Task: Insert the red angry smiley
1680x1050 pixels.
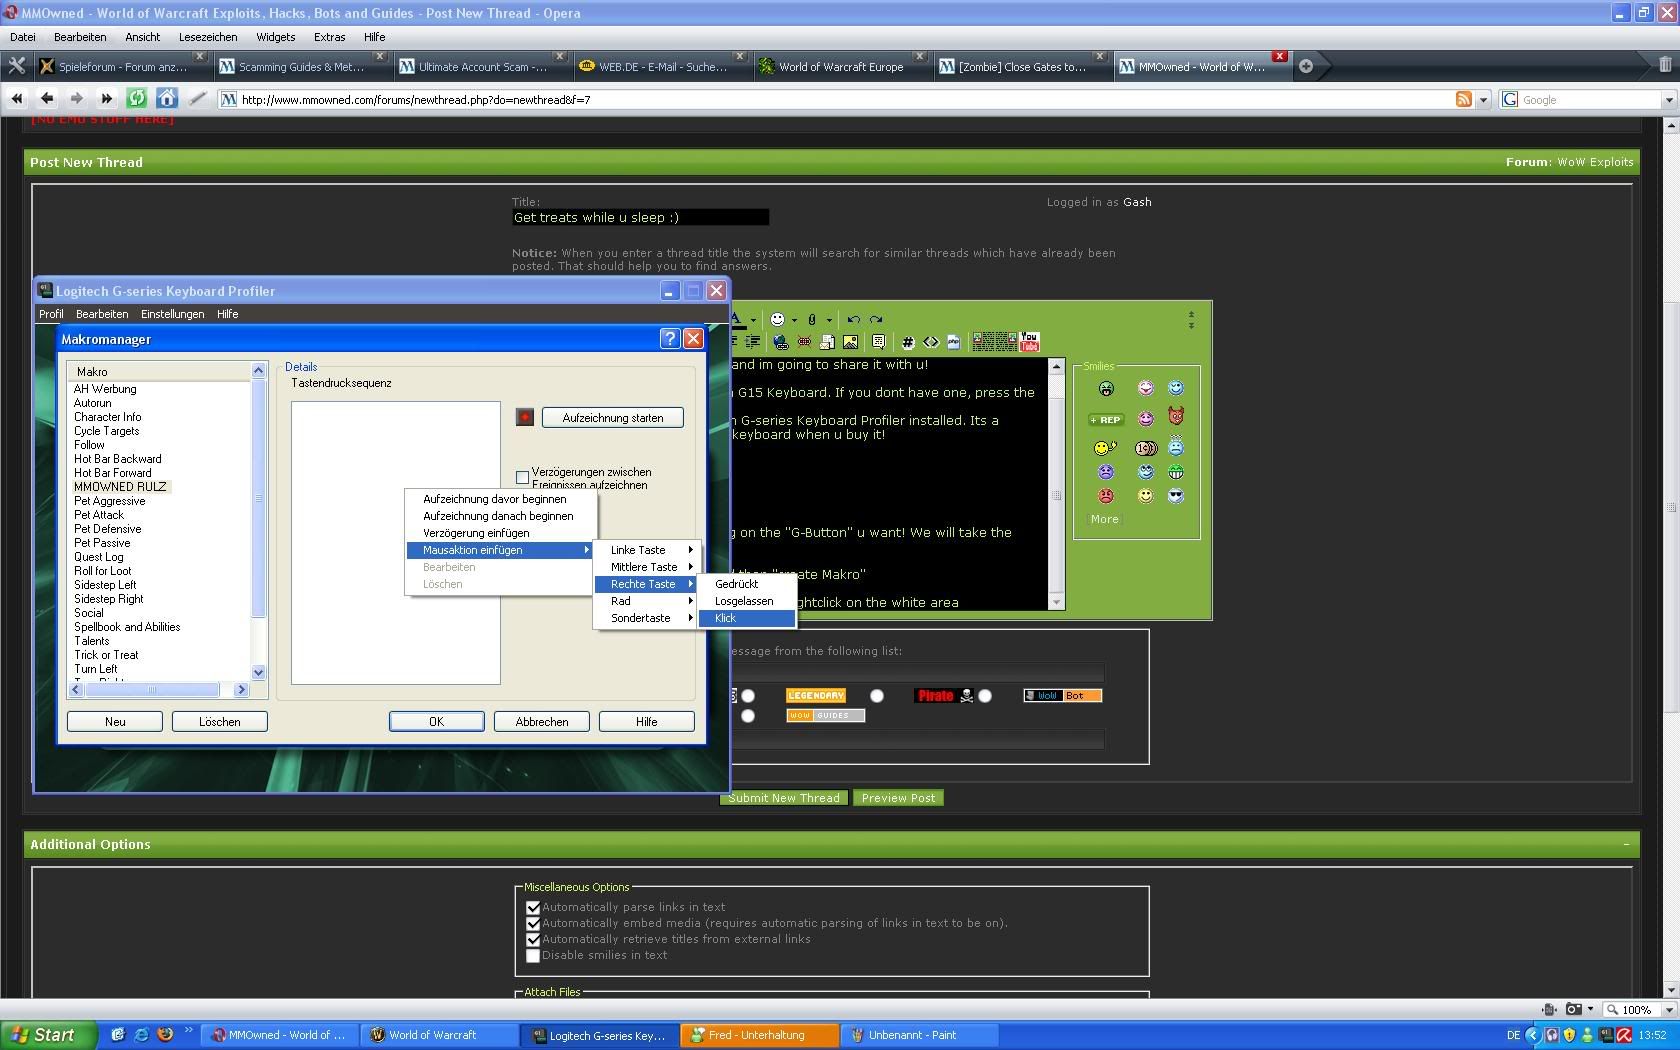Action: pos(1106,495)
